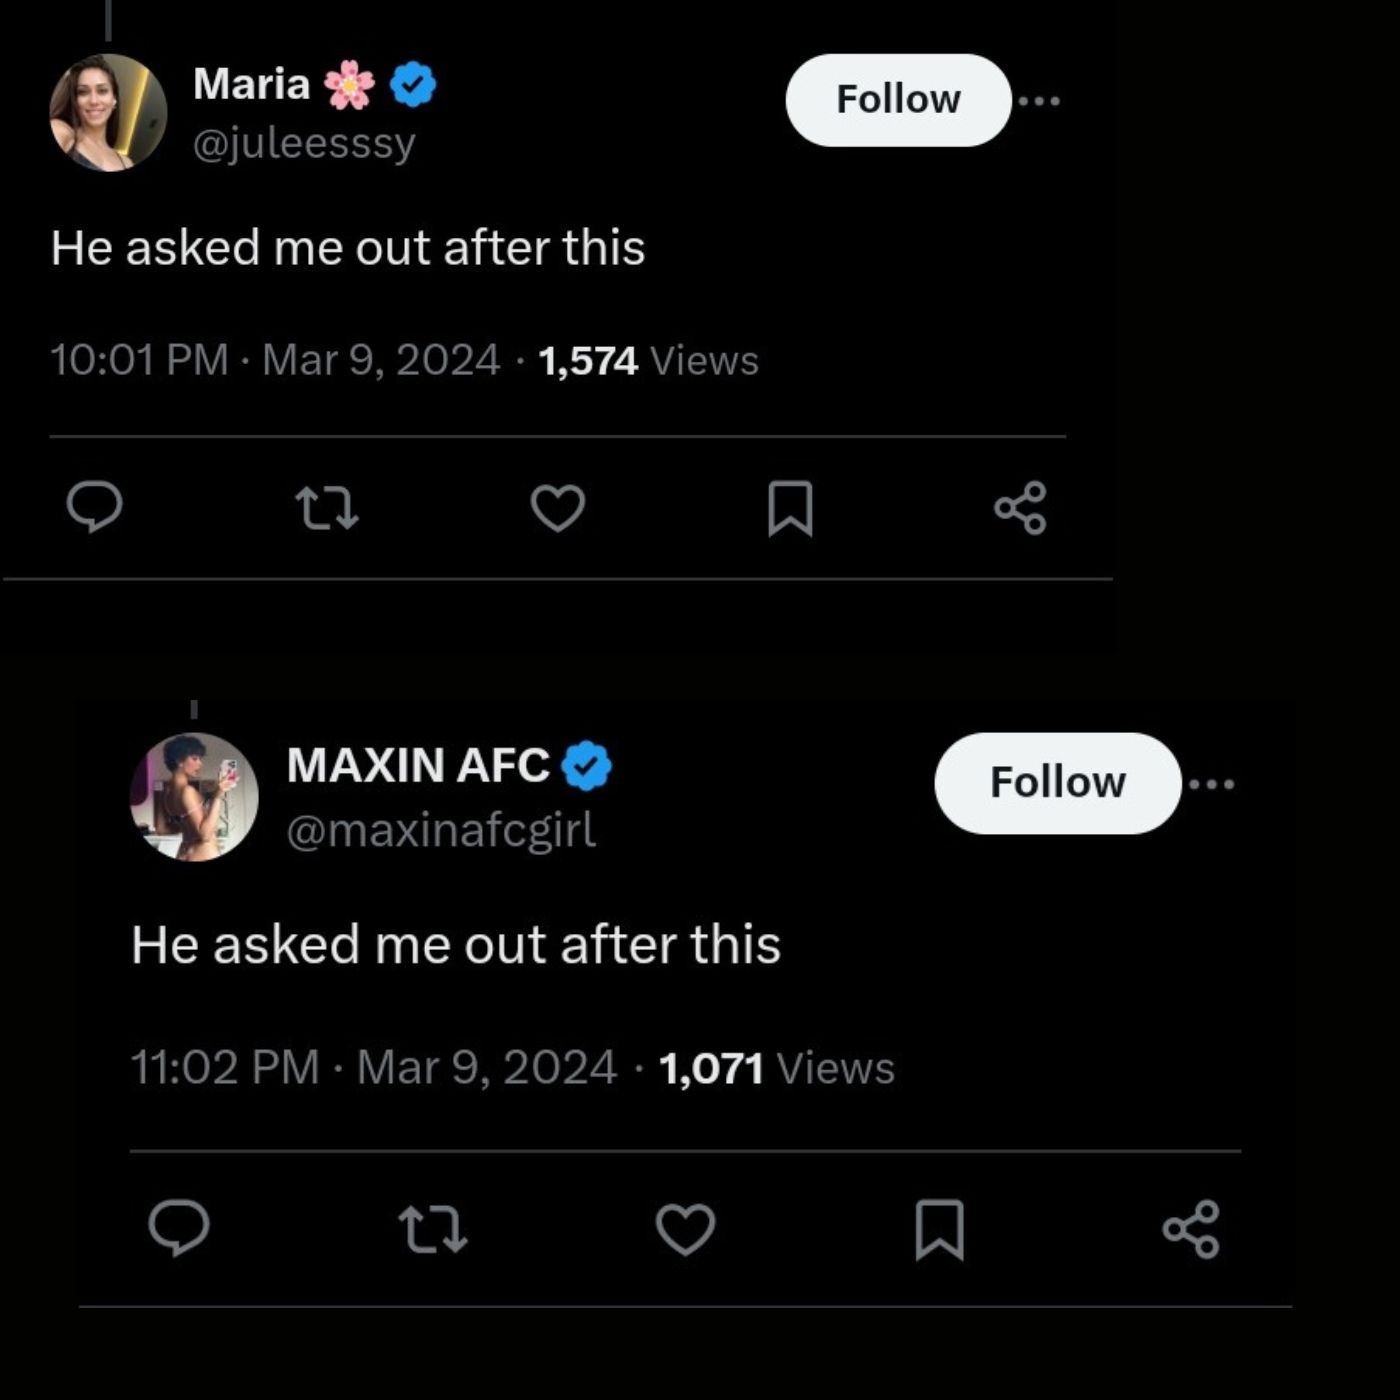
Task: Repost Maria's tweet
Action: coord(328,507)
